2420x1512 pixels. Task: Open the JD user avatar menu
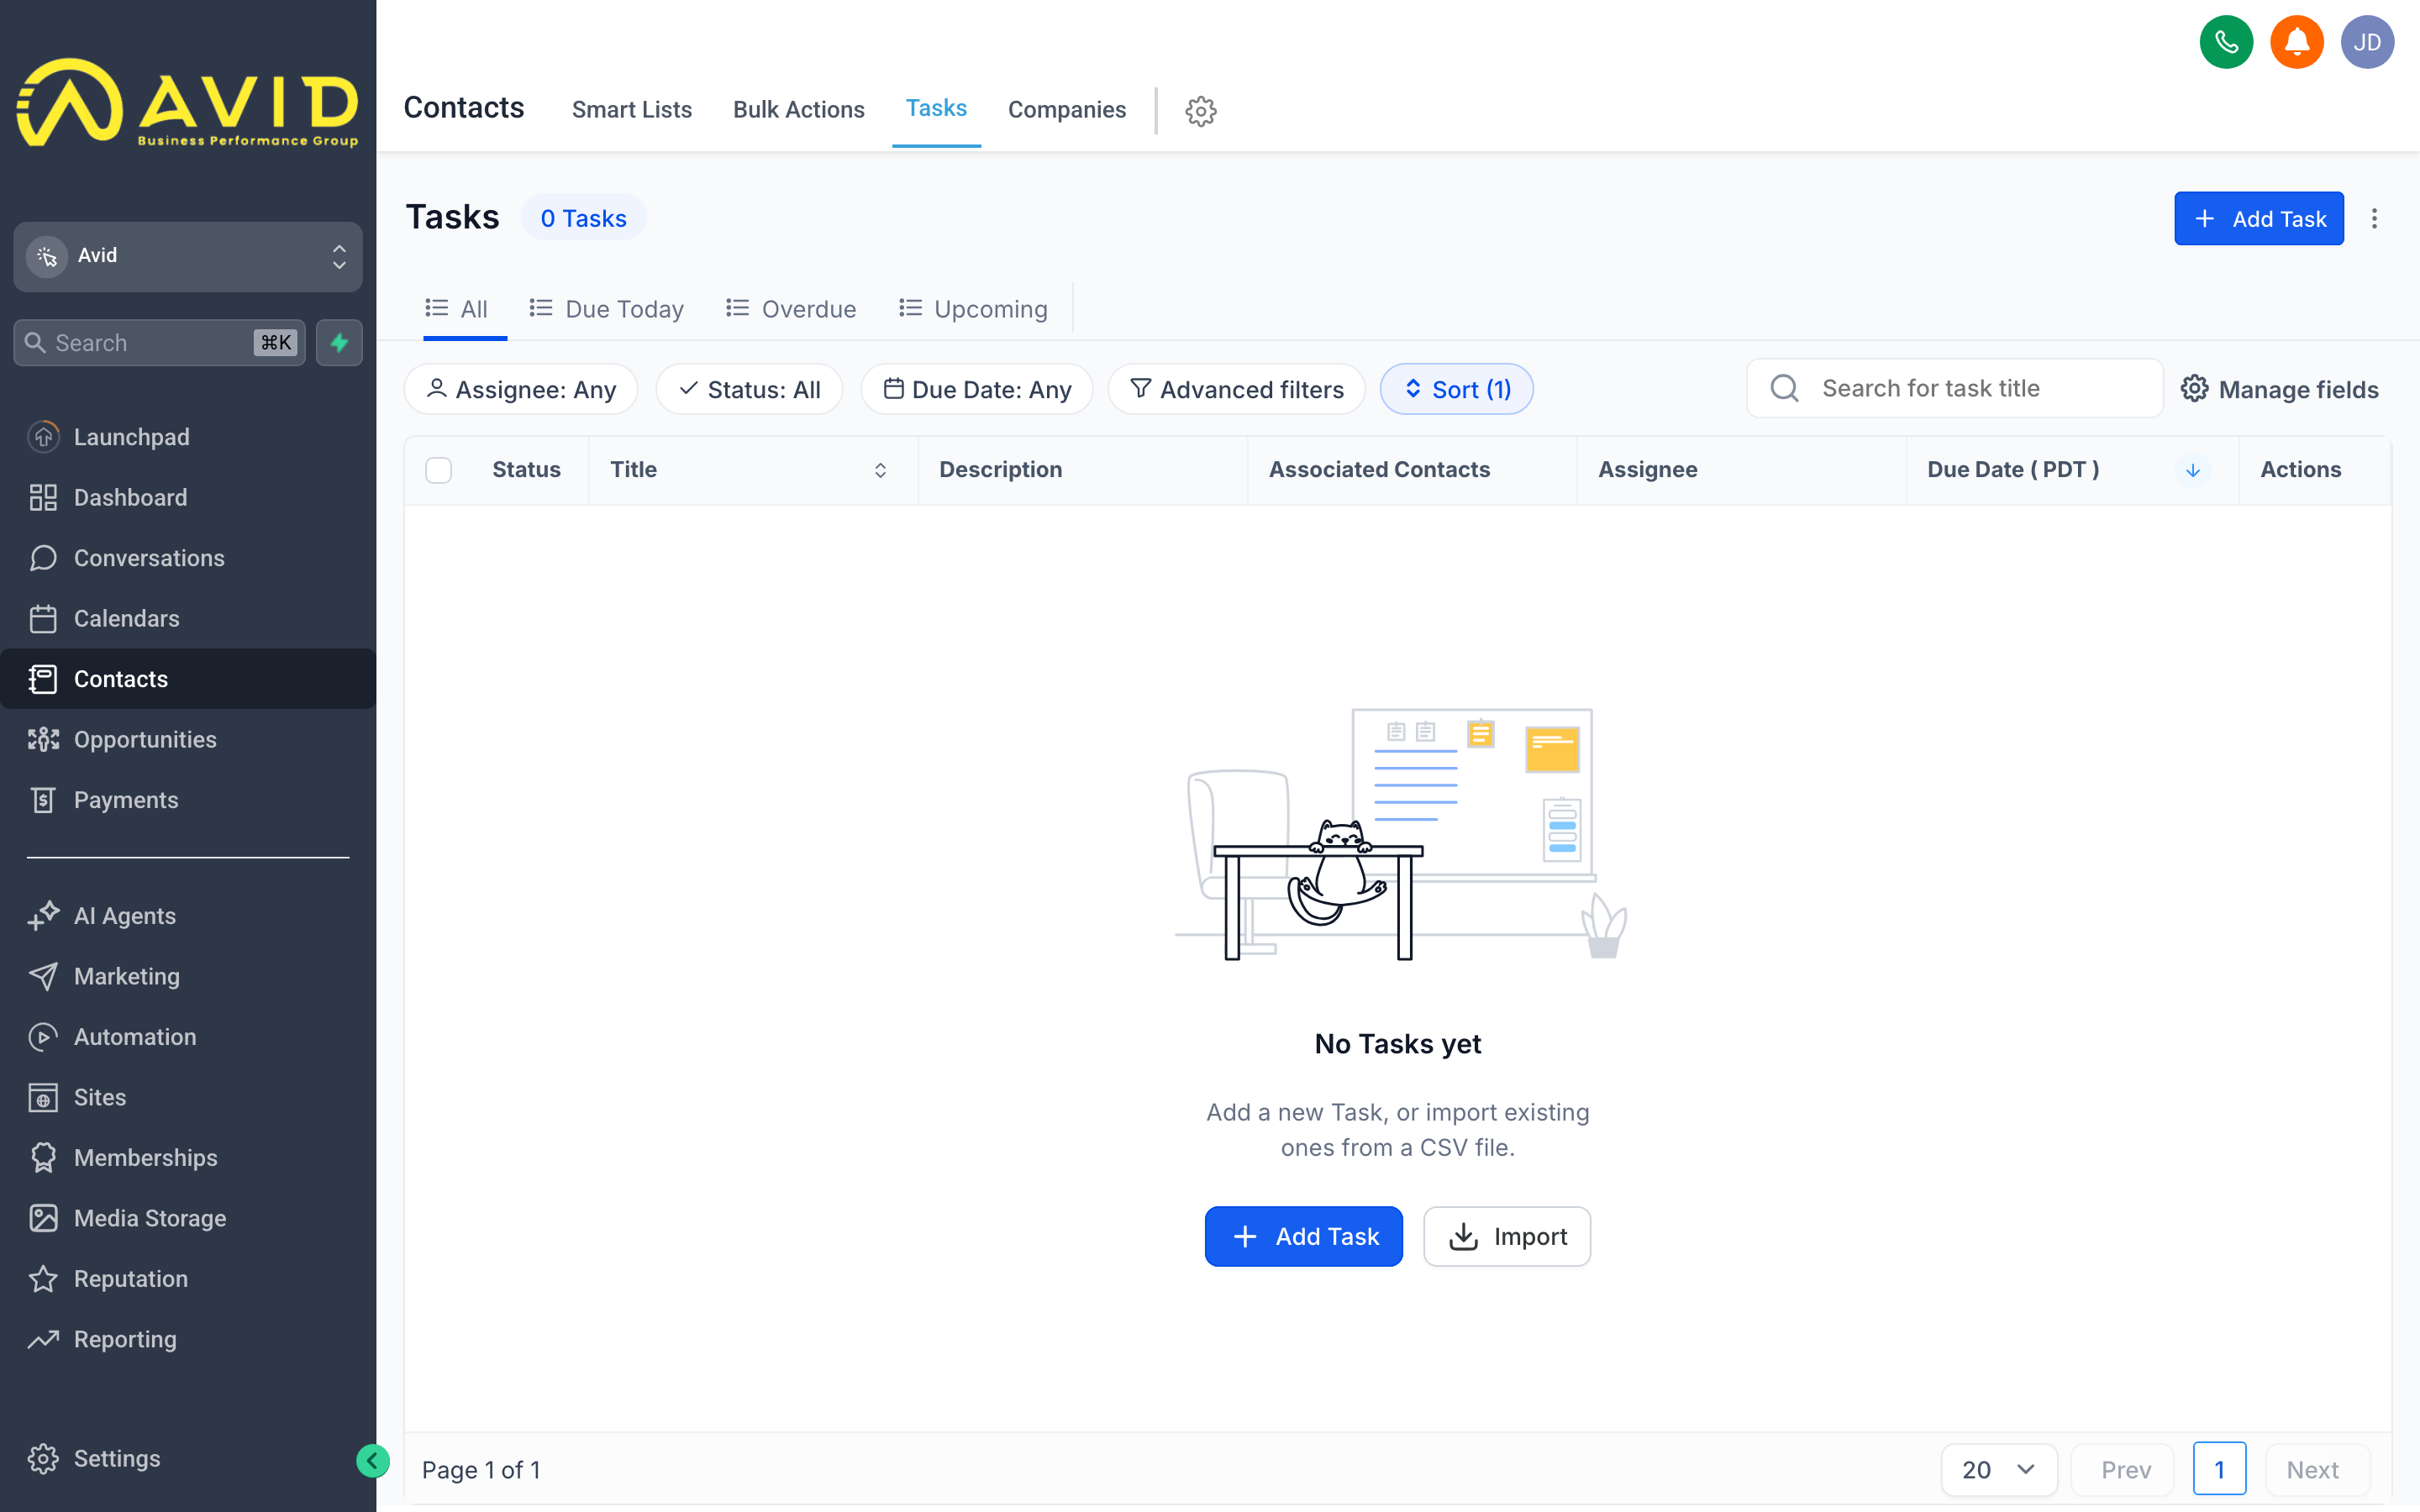coord(2366,42)
